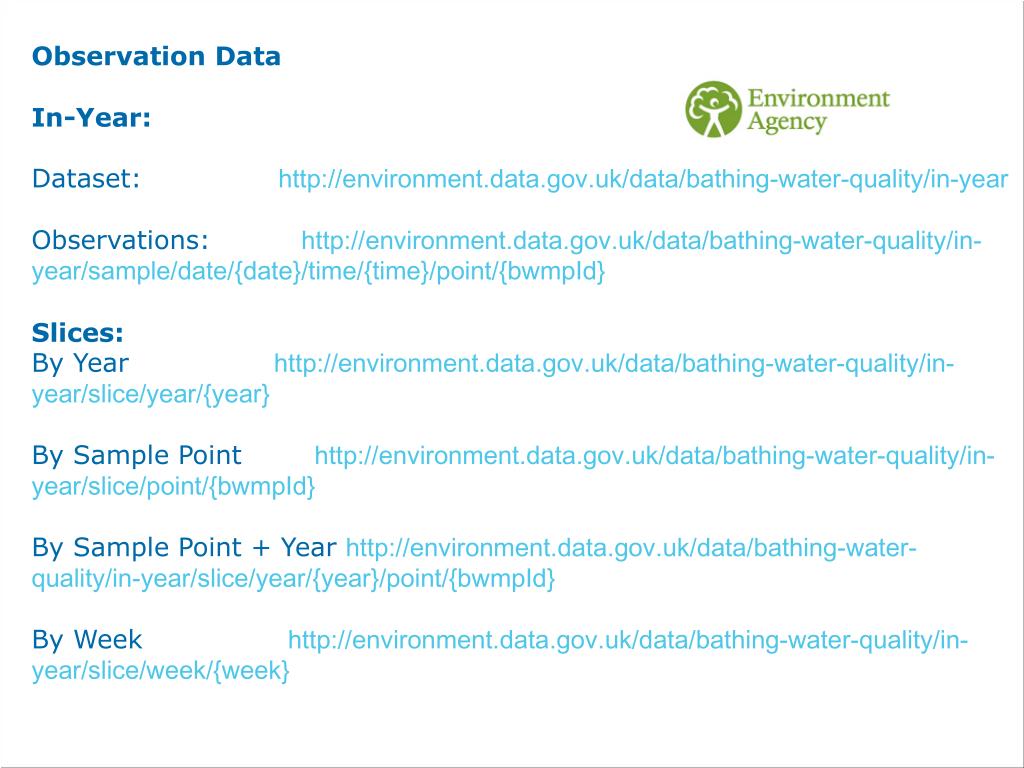This screenshot has height=768, width=1024.
Task: Open the Observations sample date URL link
Action: click(507, 255)
